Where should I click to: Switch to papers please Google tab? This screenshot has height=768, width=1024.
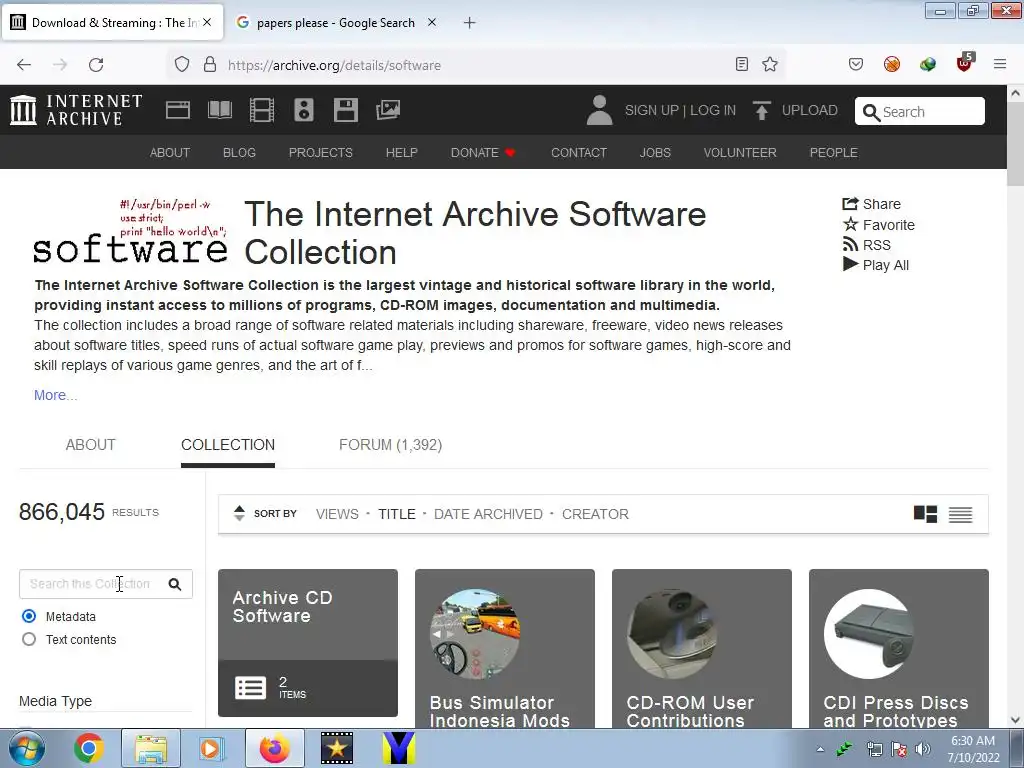(336, 23)
